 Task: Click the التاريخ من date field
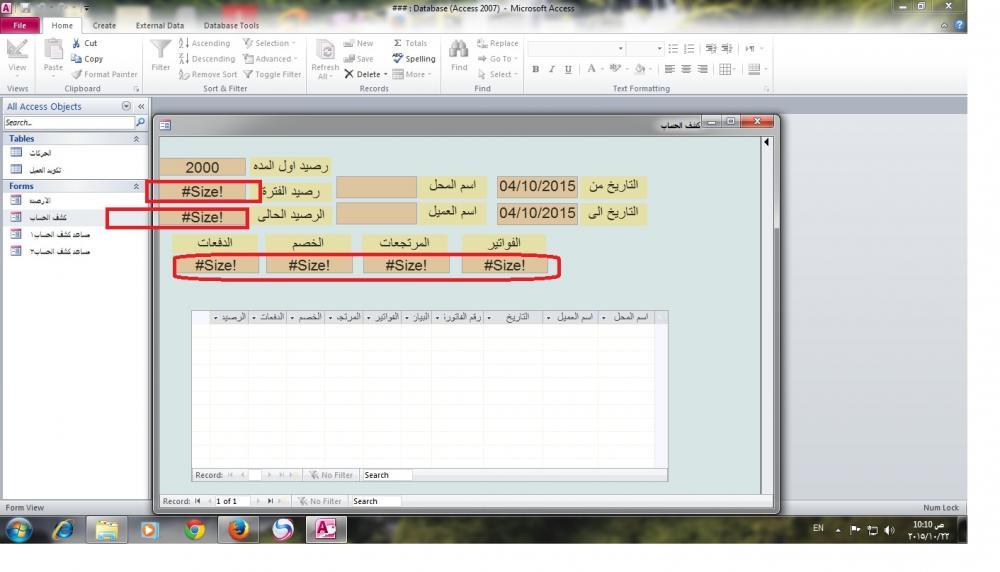537,186
